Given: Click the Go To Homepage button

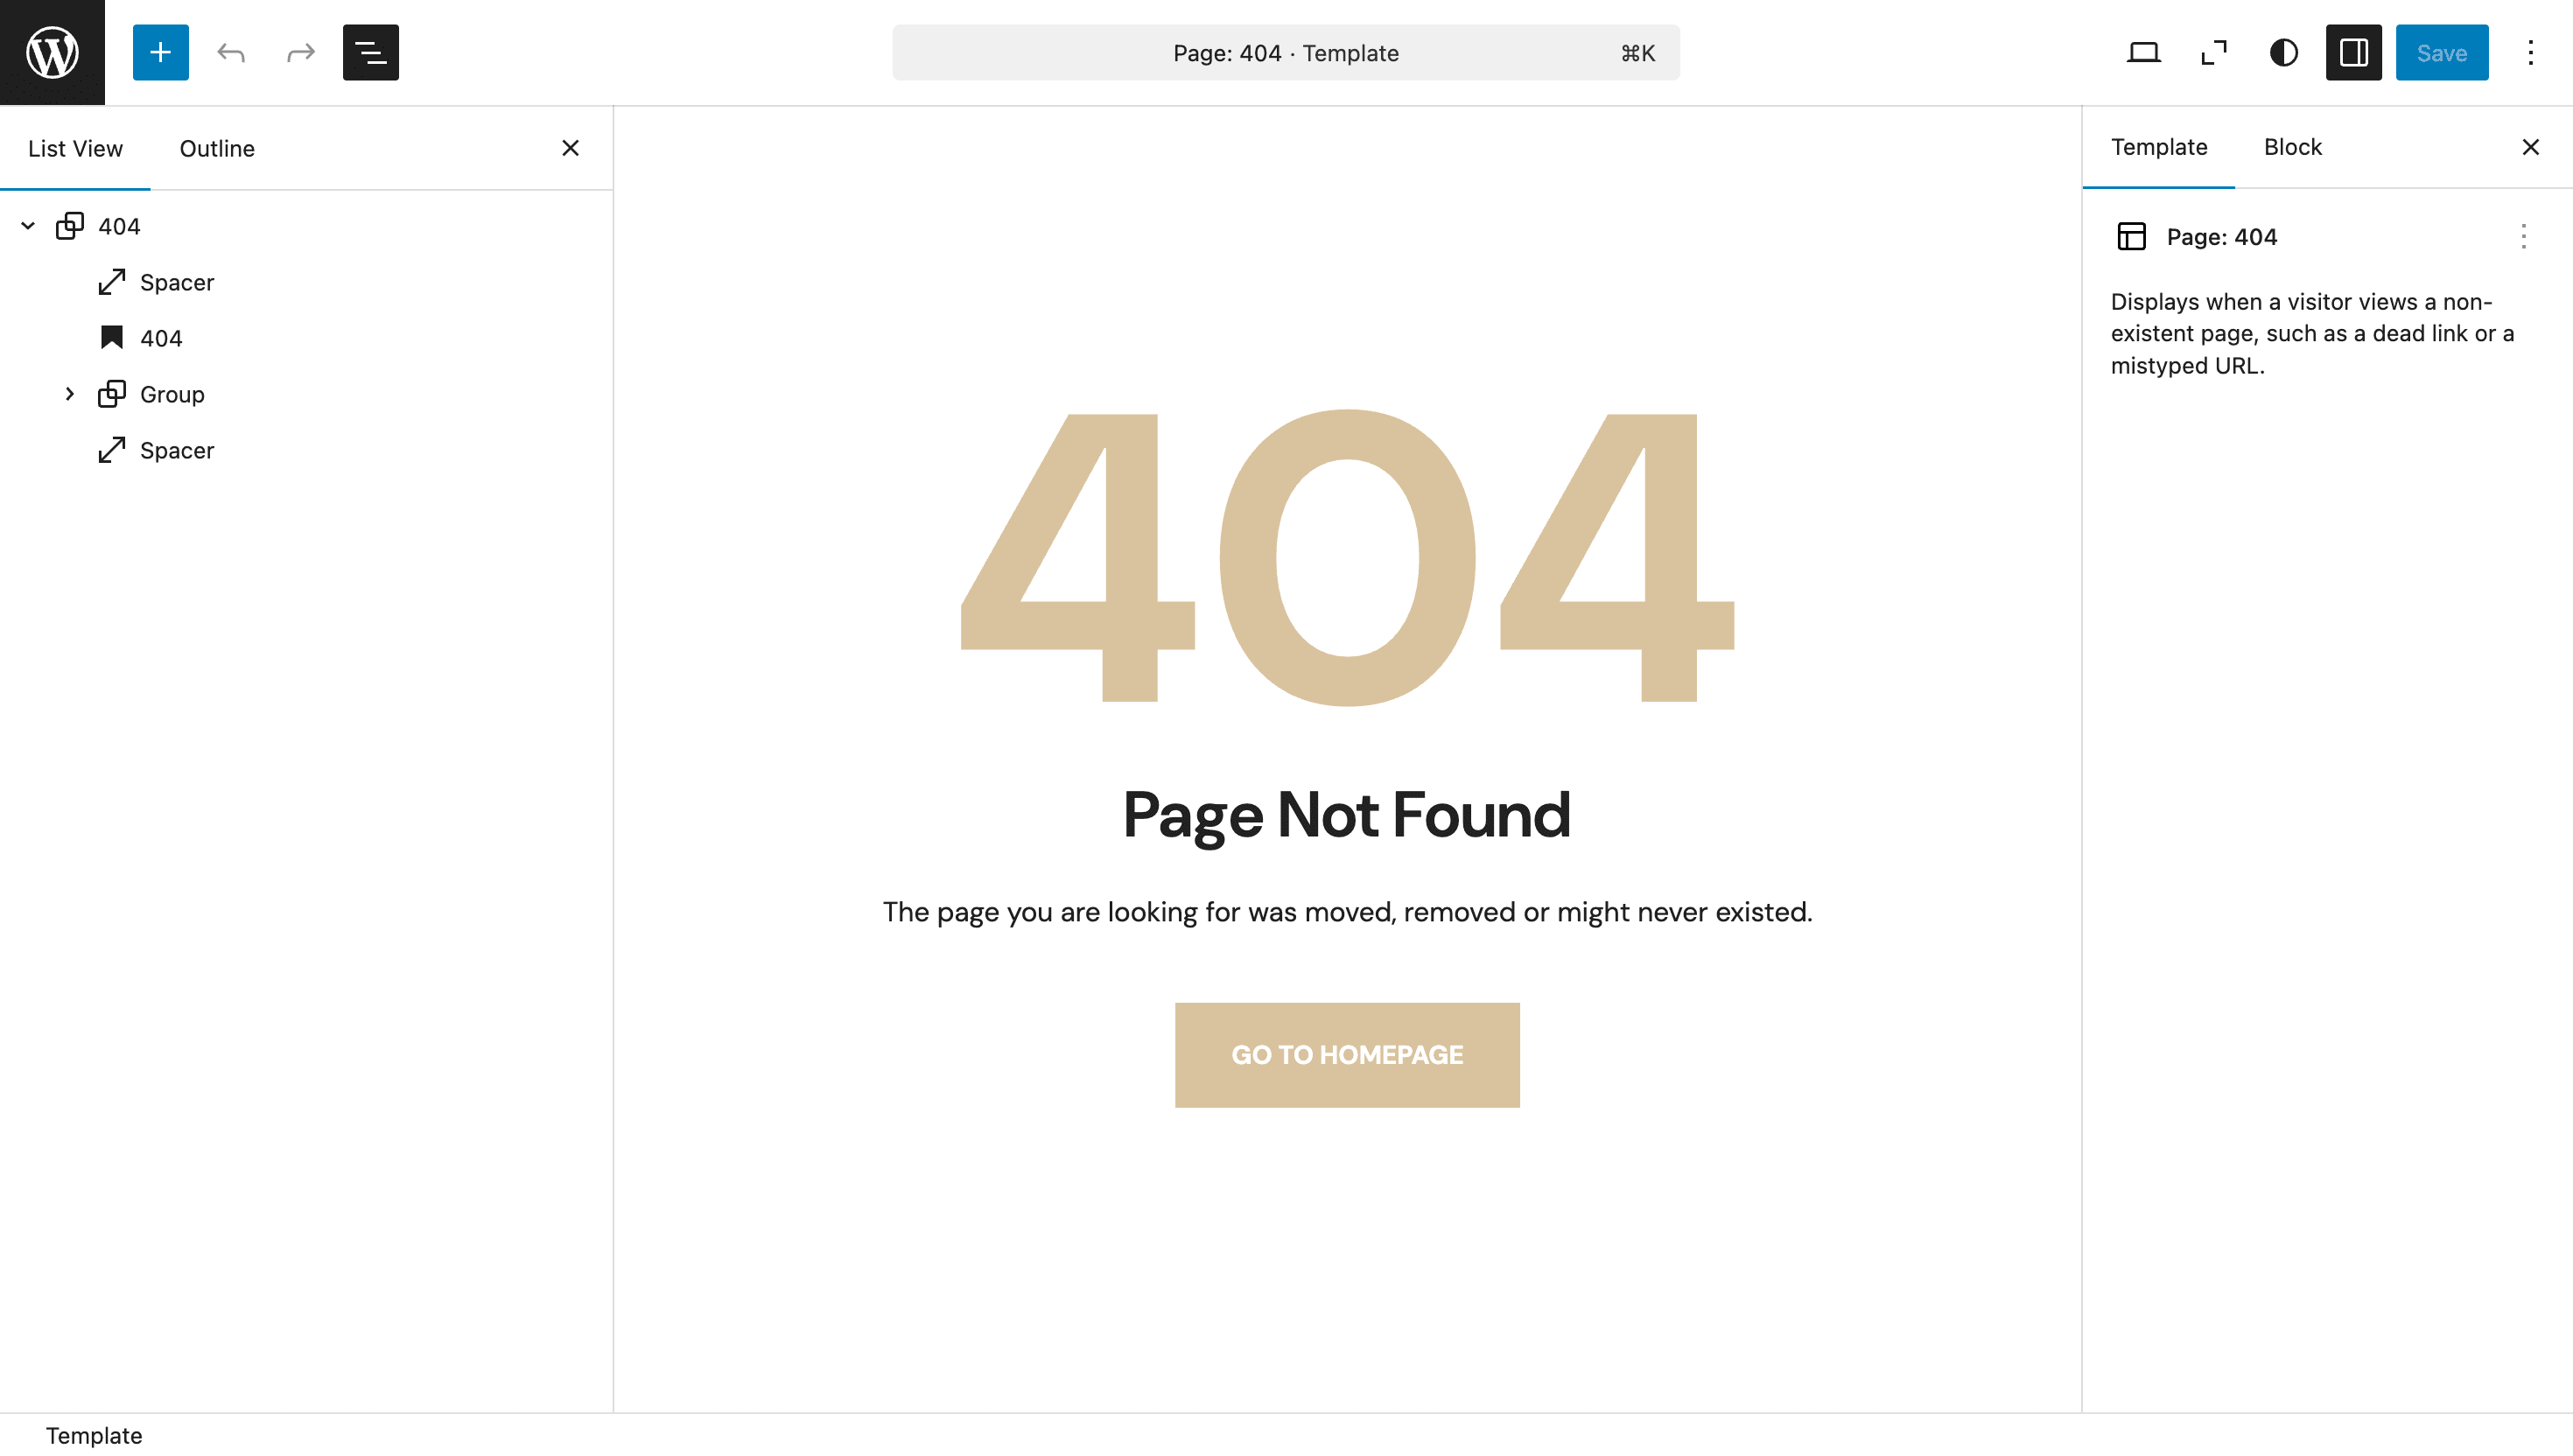Looking at the screenshot, I should point(1346,1054).
